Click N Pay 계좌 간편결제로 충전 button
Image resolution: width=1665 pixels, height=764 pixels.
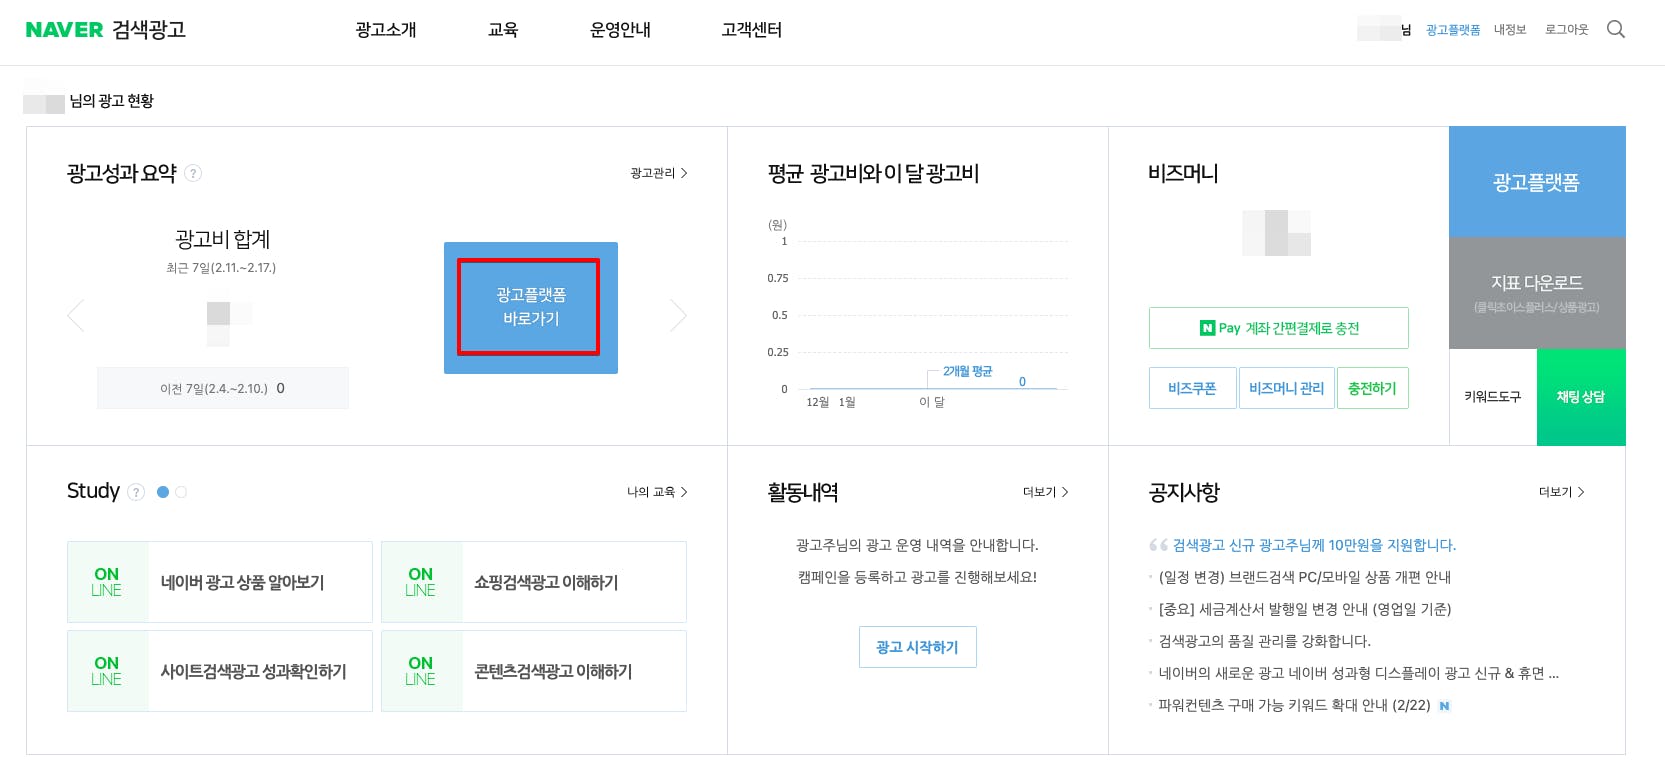pyautogui.click(x=1279, y=328)
